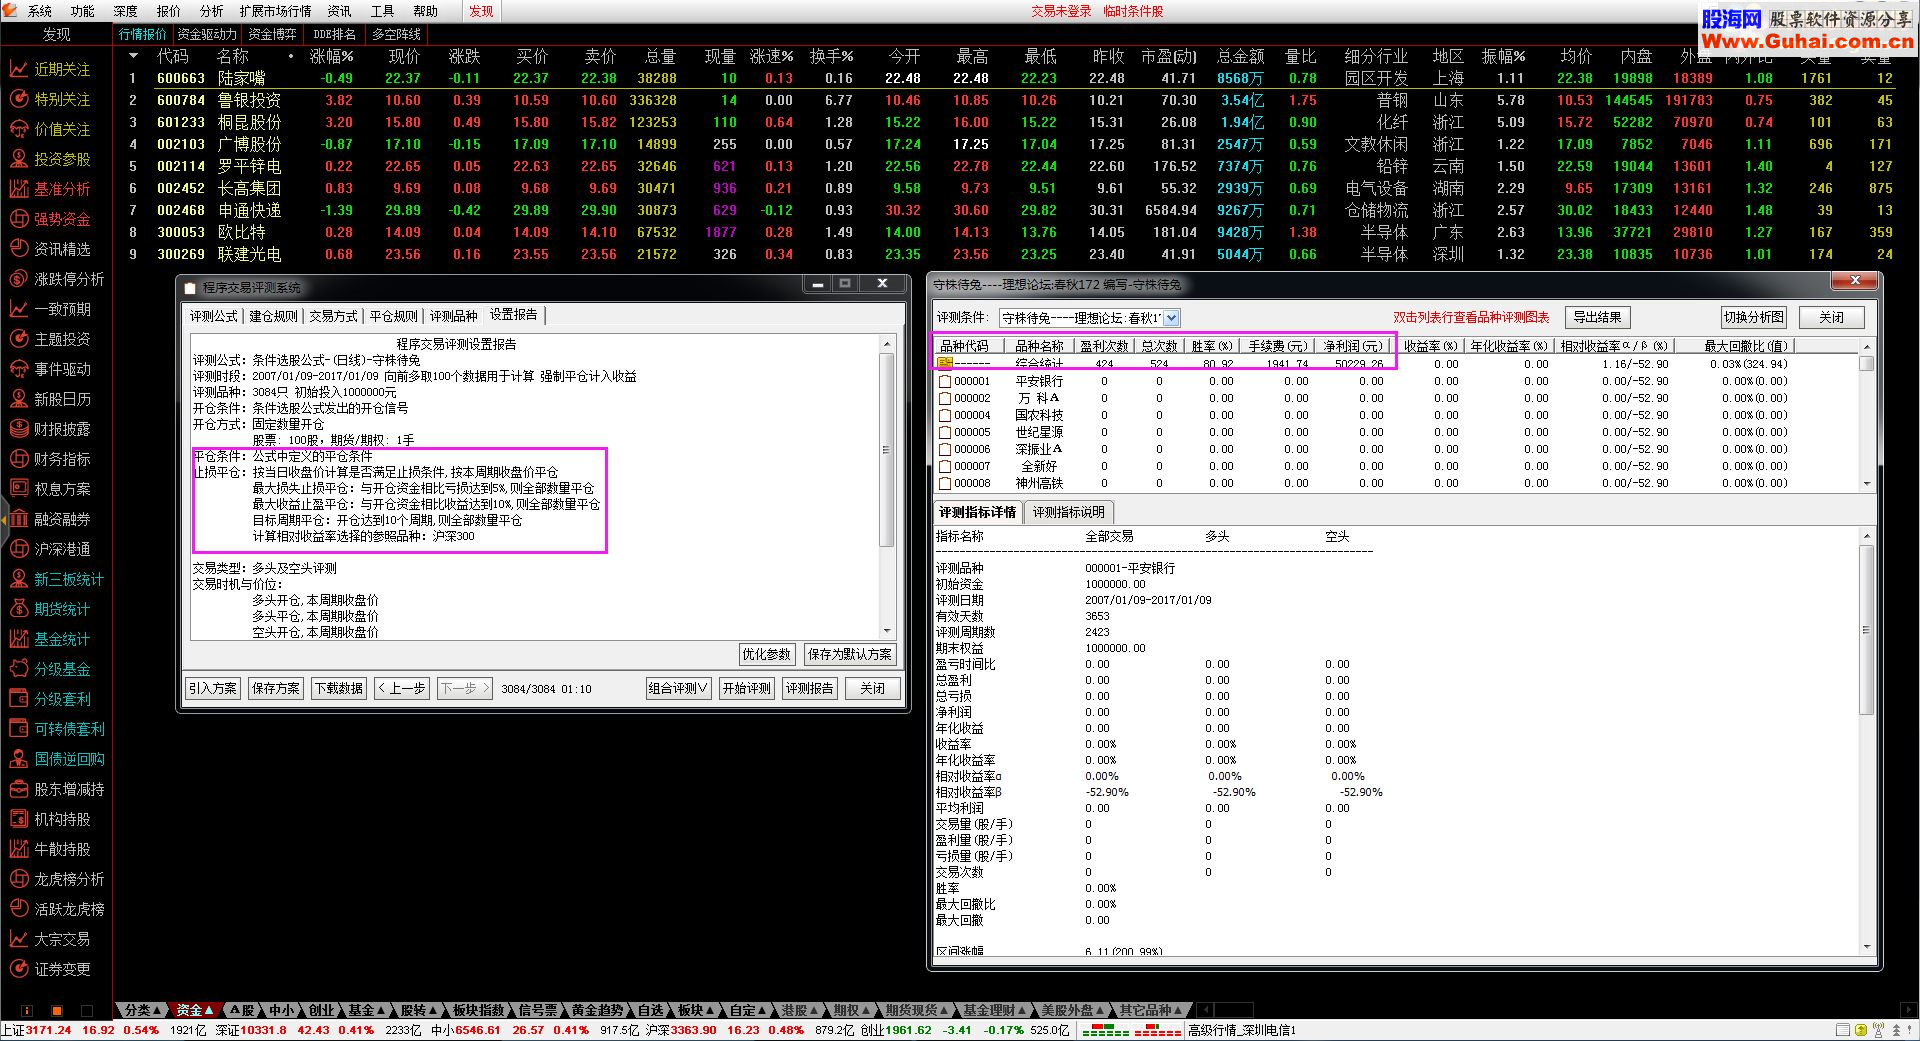Switch to the 平仓规则 tab in evaluation dialog

point(393,316)
